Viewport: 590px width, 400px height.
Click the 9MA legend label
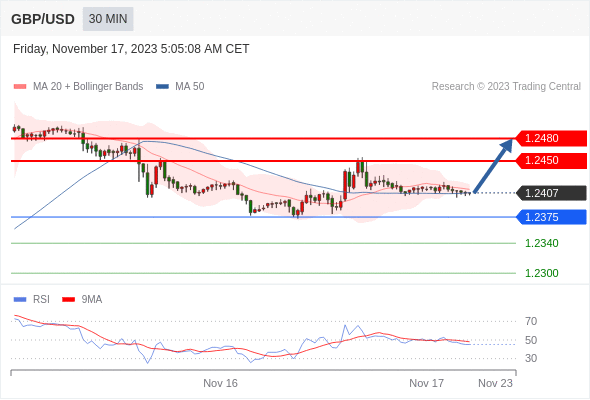tap(92, 300)
